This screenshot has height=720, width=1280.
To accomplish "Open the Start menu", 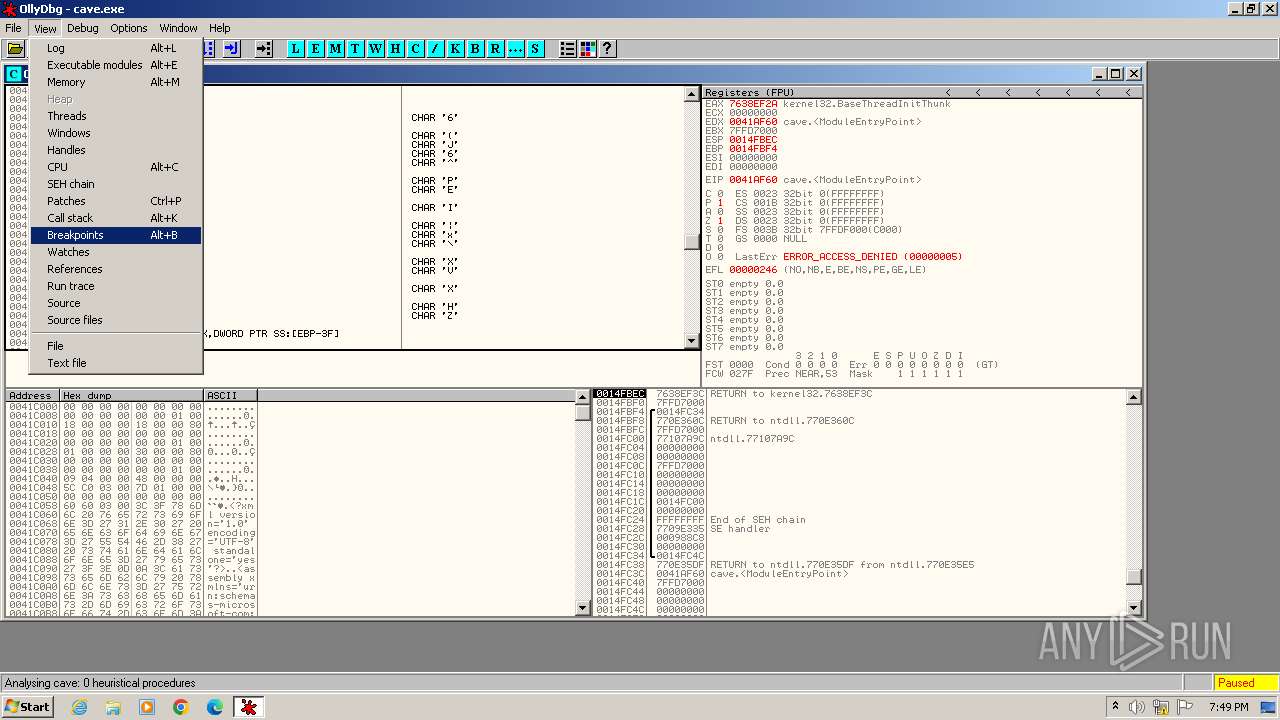I will coord(27,707).
